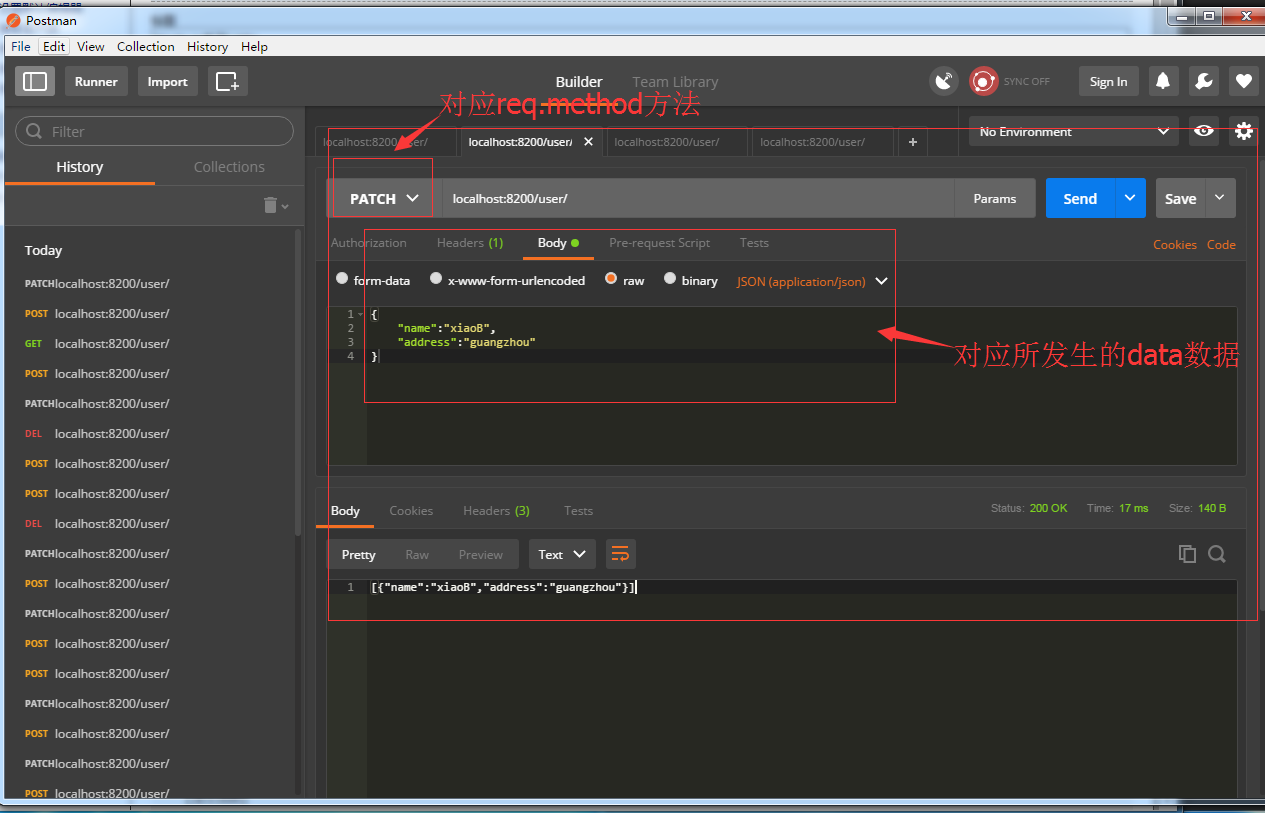This screenshot has height=813, width=1265.
Task: Click the history Filter search field
Action: 155,131
